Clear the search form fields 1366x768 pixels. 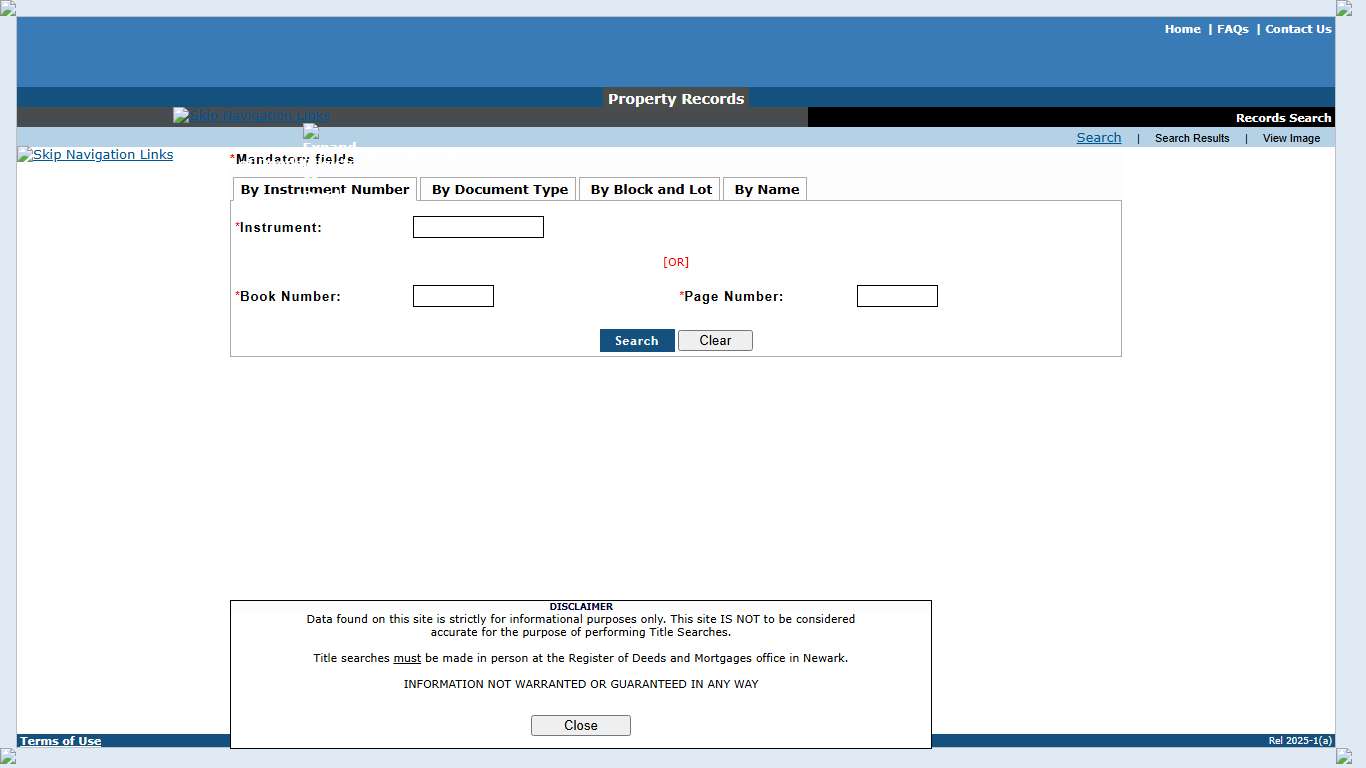(x=715, y=340)
